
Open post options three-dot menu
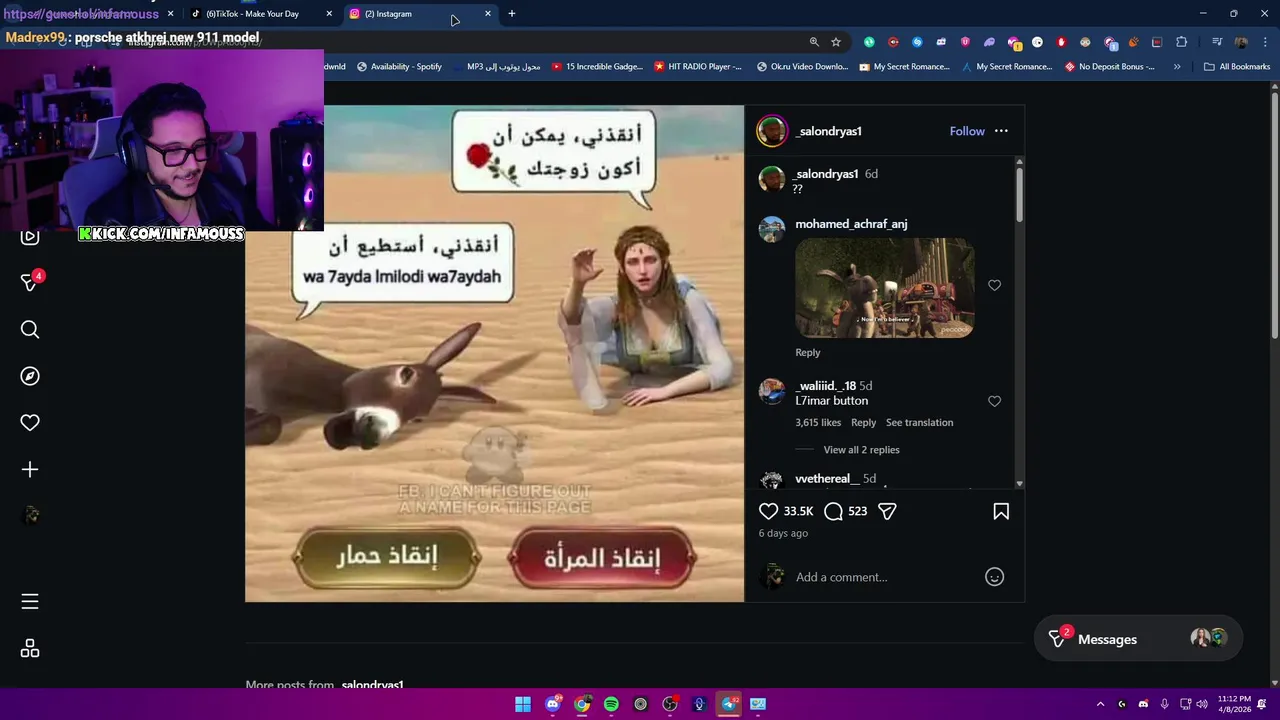1001,131
